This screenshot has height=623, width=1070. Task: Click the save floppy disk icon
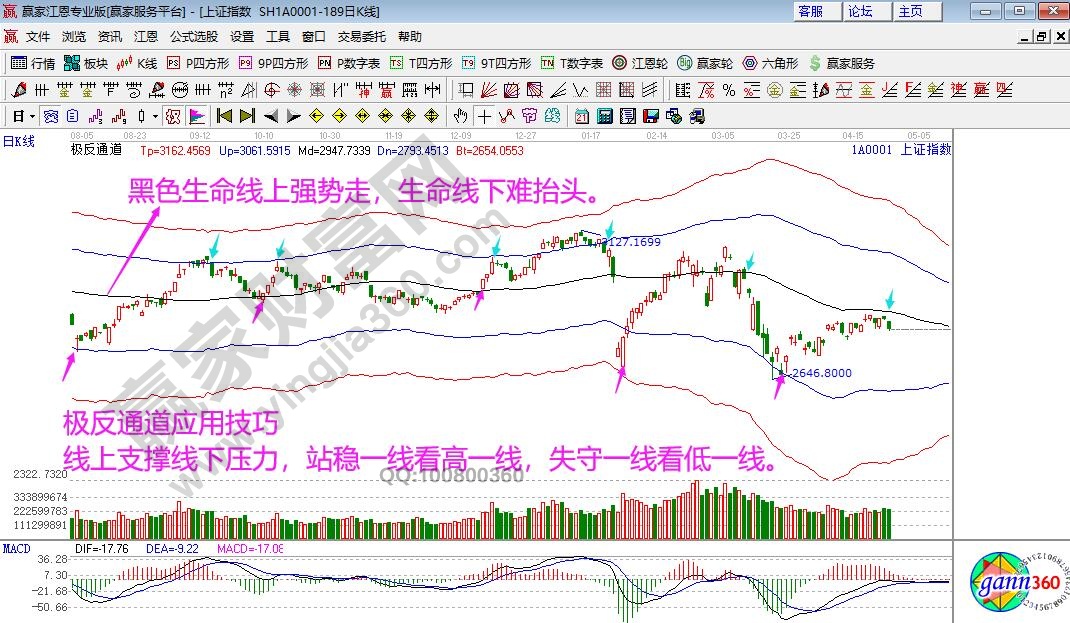click(x=650, y=115)
